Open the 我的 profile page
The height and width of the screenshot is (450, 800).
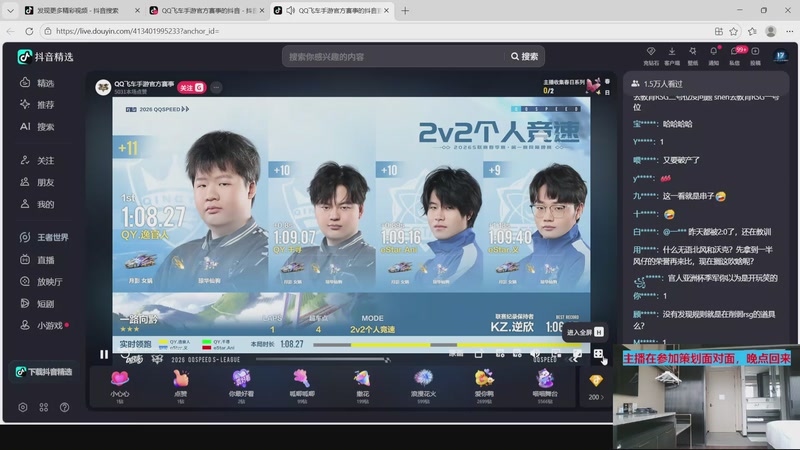(37, 204)
